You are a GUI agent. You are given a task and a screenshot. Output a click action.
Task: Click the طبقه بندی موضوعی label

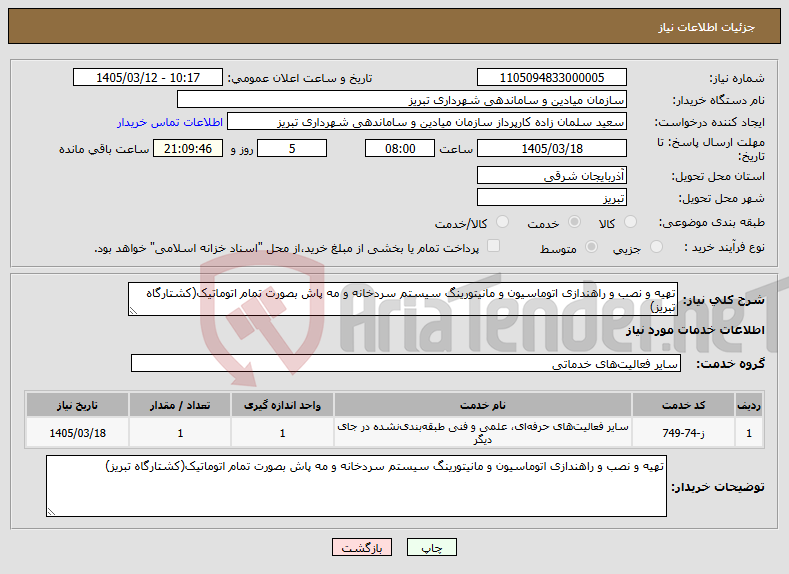[x=712, y=222]
